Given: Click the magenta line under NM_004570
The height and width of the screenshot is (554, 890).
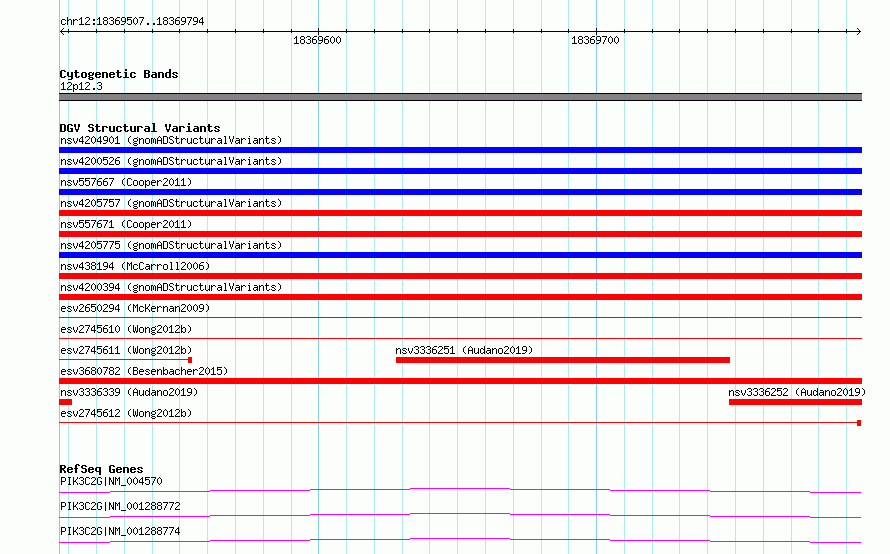Looking at the screenshot, I should click(460, 490).
